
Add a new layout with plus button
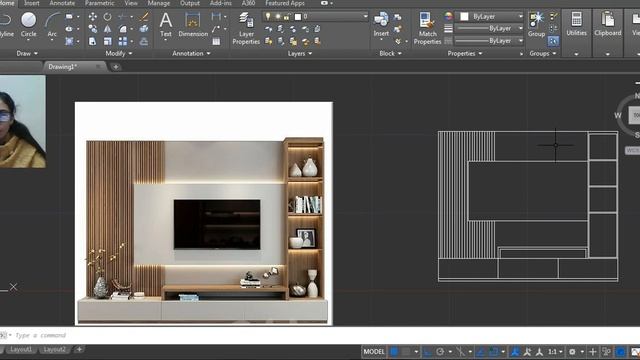79,349
